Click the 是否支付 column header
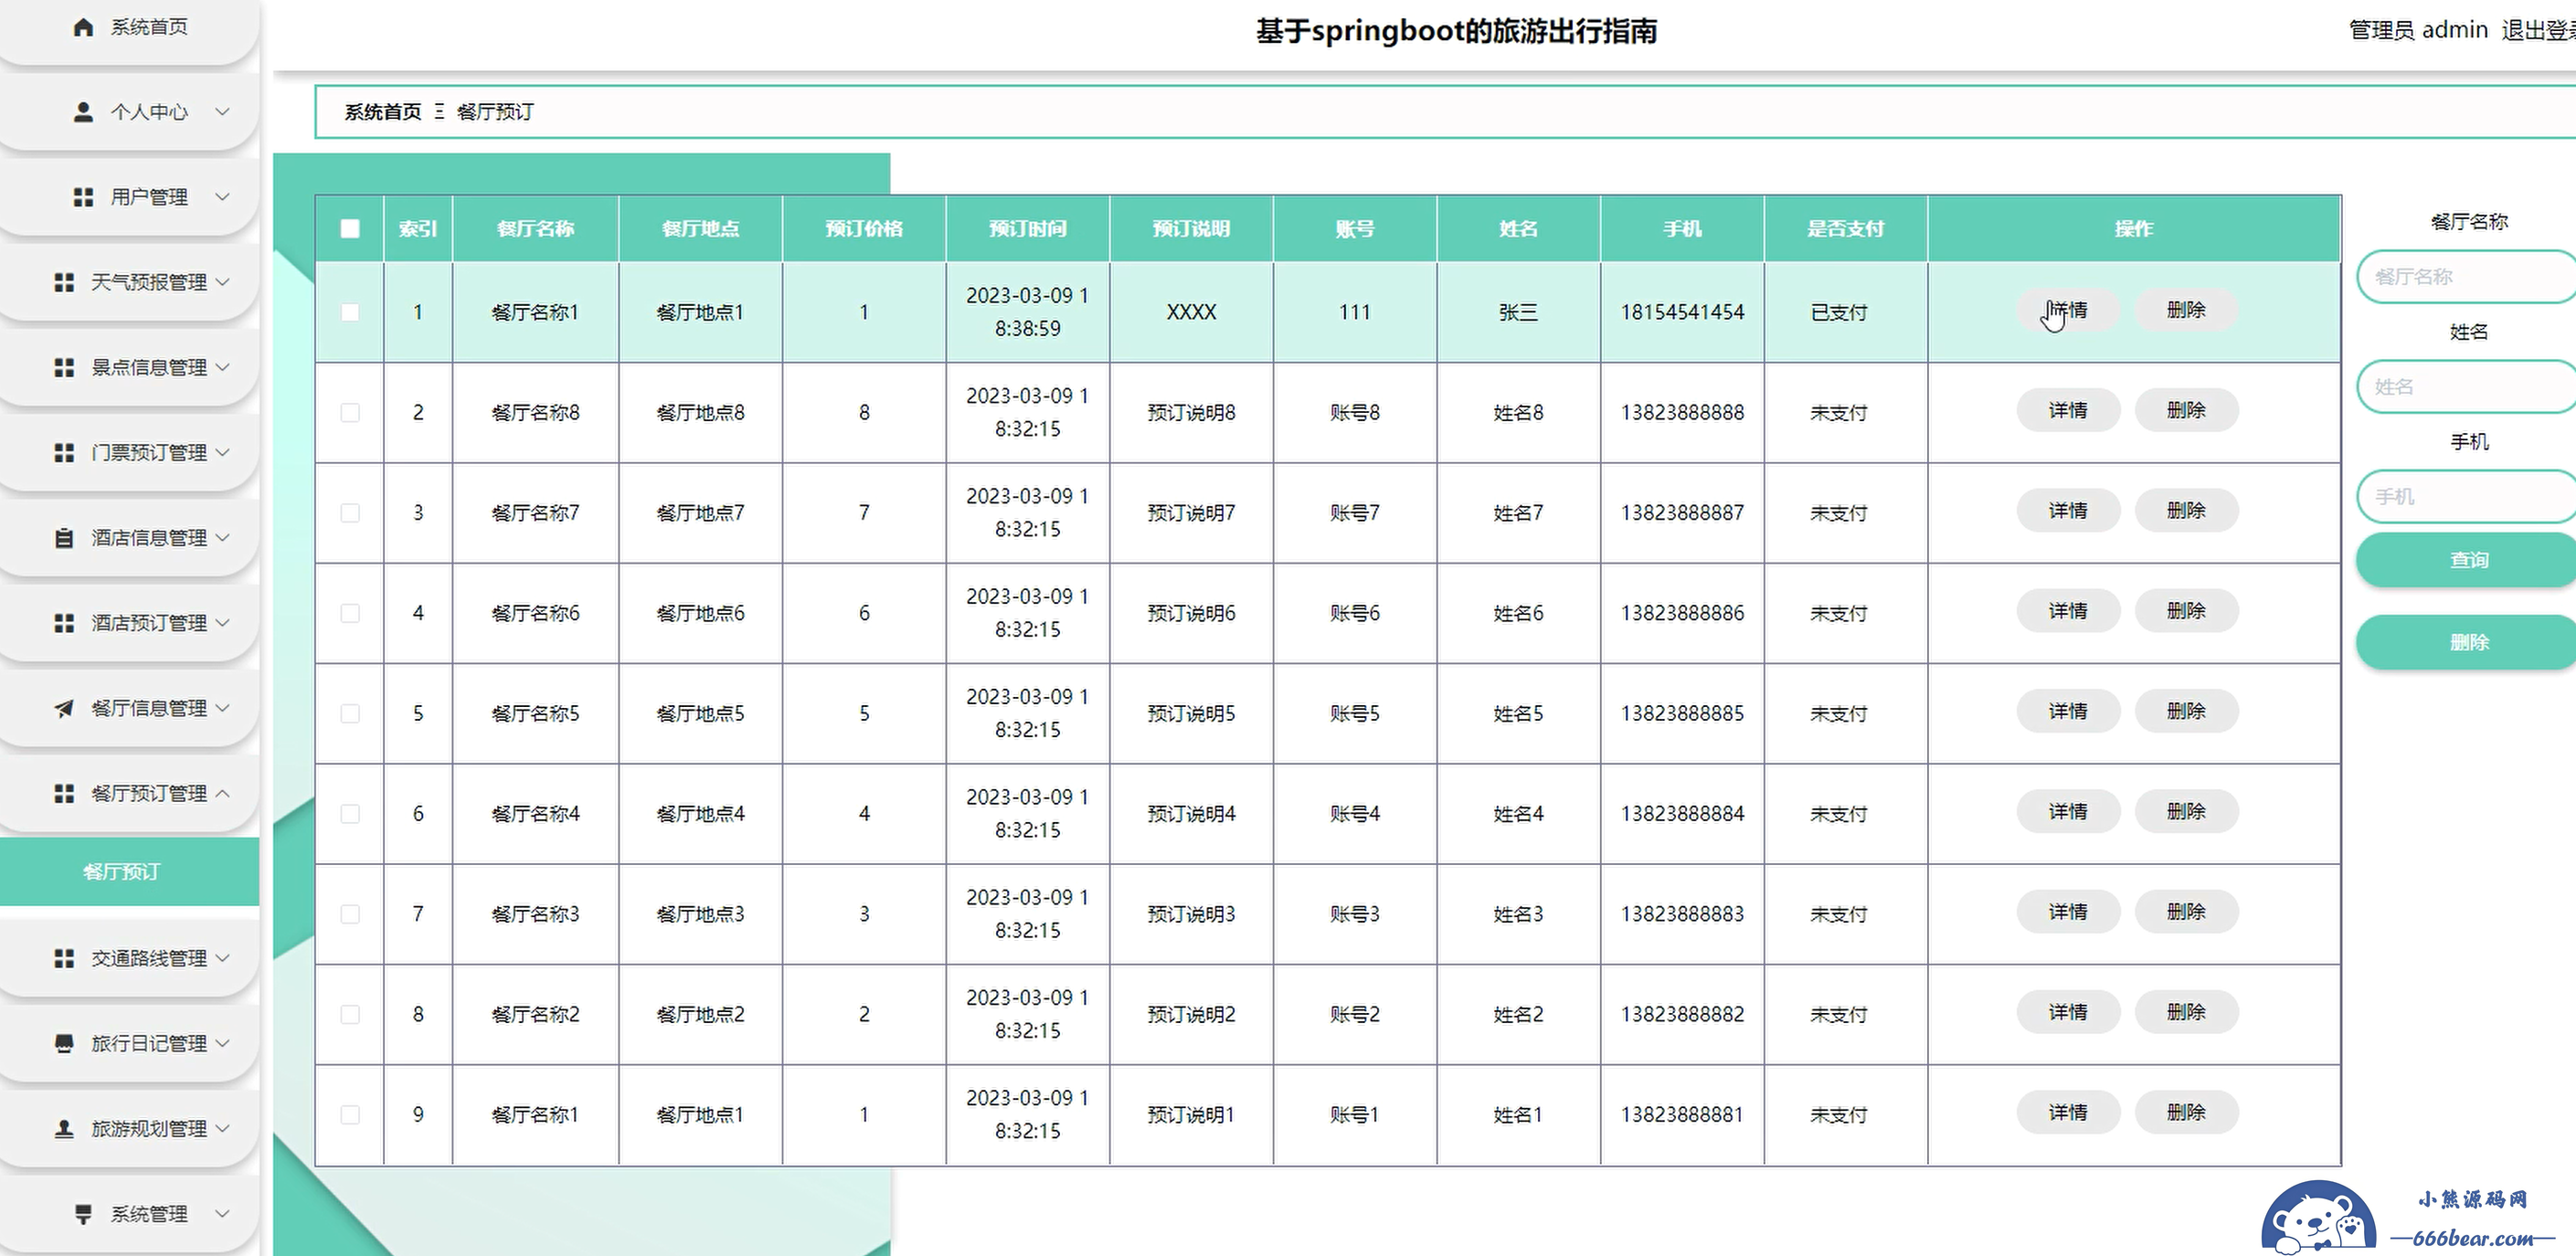The image size is (2576, 1256). click(x=1845, y=228)
